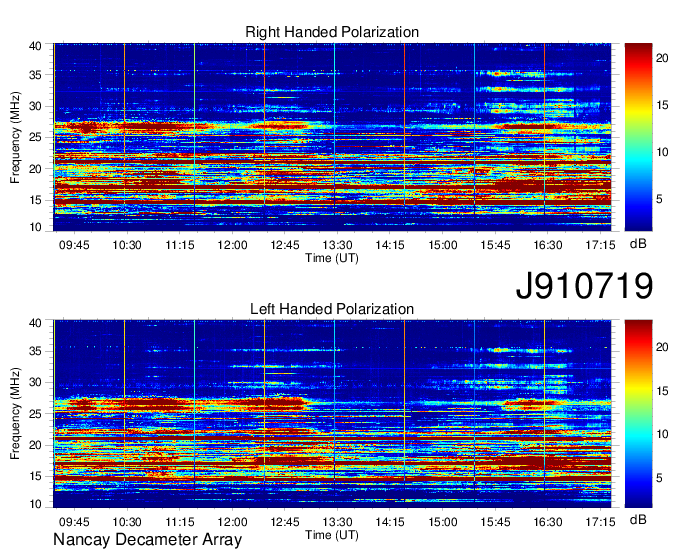The image size is (680, 552).
Task: Click the 15 dB label on Right Handed colorbar
Action: tap(662, 105)
